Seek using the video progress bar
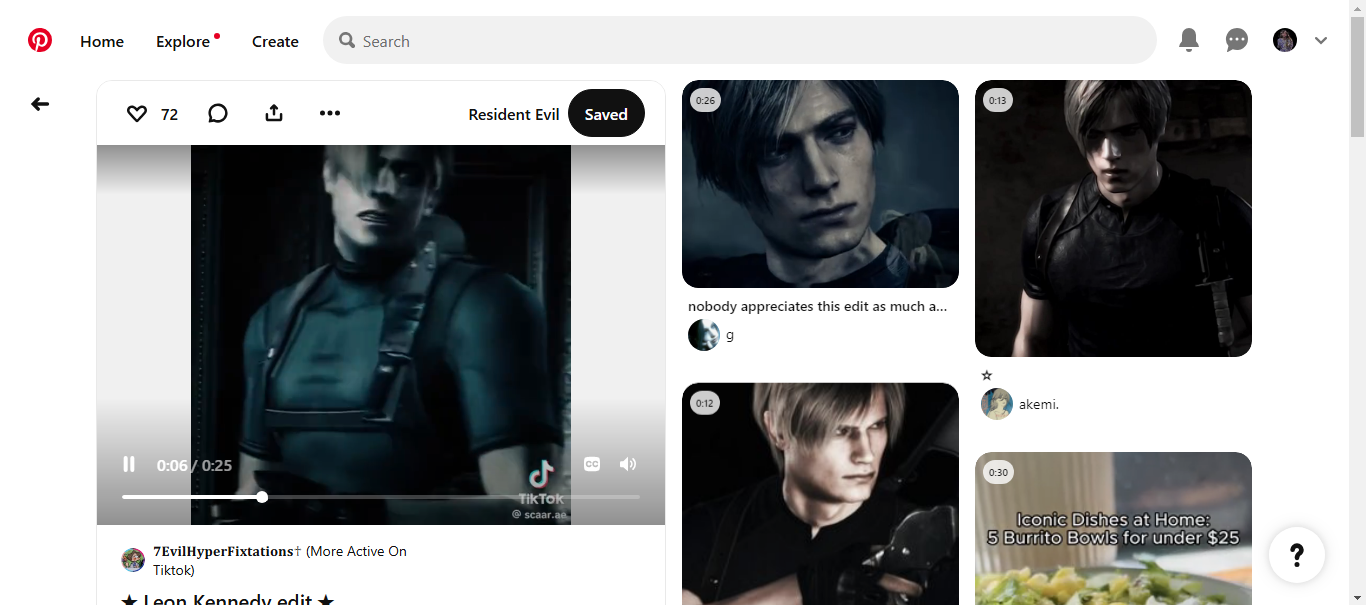 381,497
